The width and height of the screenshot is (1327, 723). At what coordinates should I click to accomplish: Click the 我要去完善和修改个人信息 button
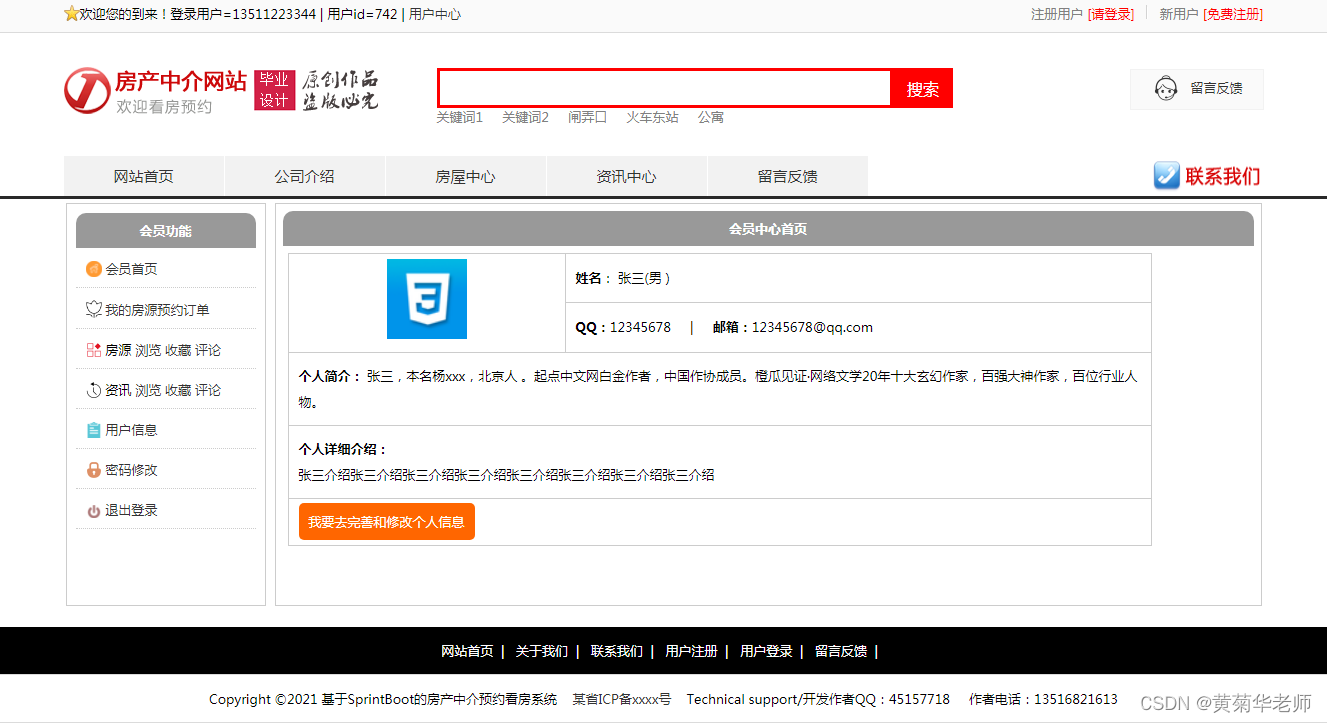[387, 521]
